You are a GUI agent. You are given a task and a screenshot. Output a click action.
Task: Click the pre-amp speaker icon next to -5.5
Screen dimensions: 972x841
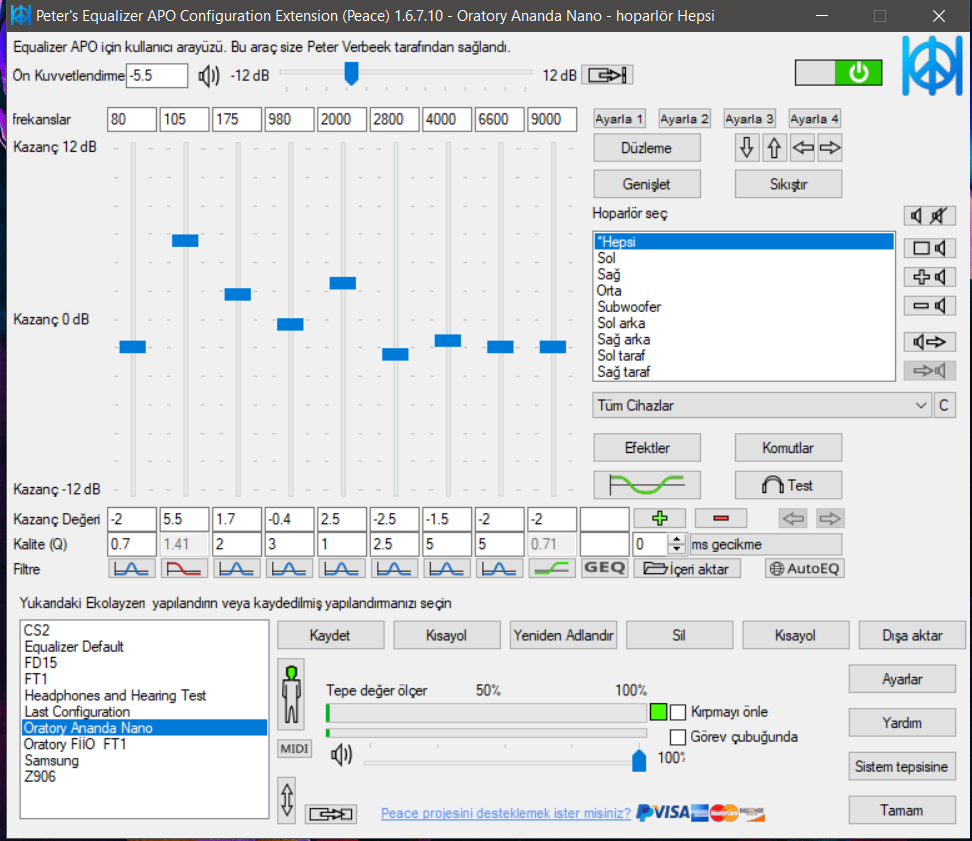[209, 76]
